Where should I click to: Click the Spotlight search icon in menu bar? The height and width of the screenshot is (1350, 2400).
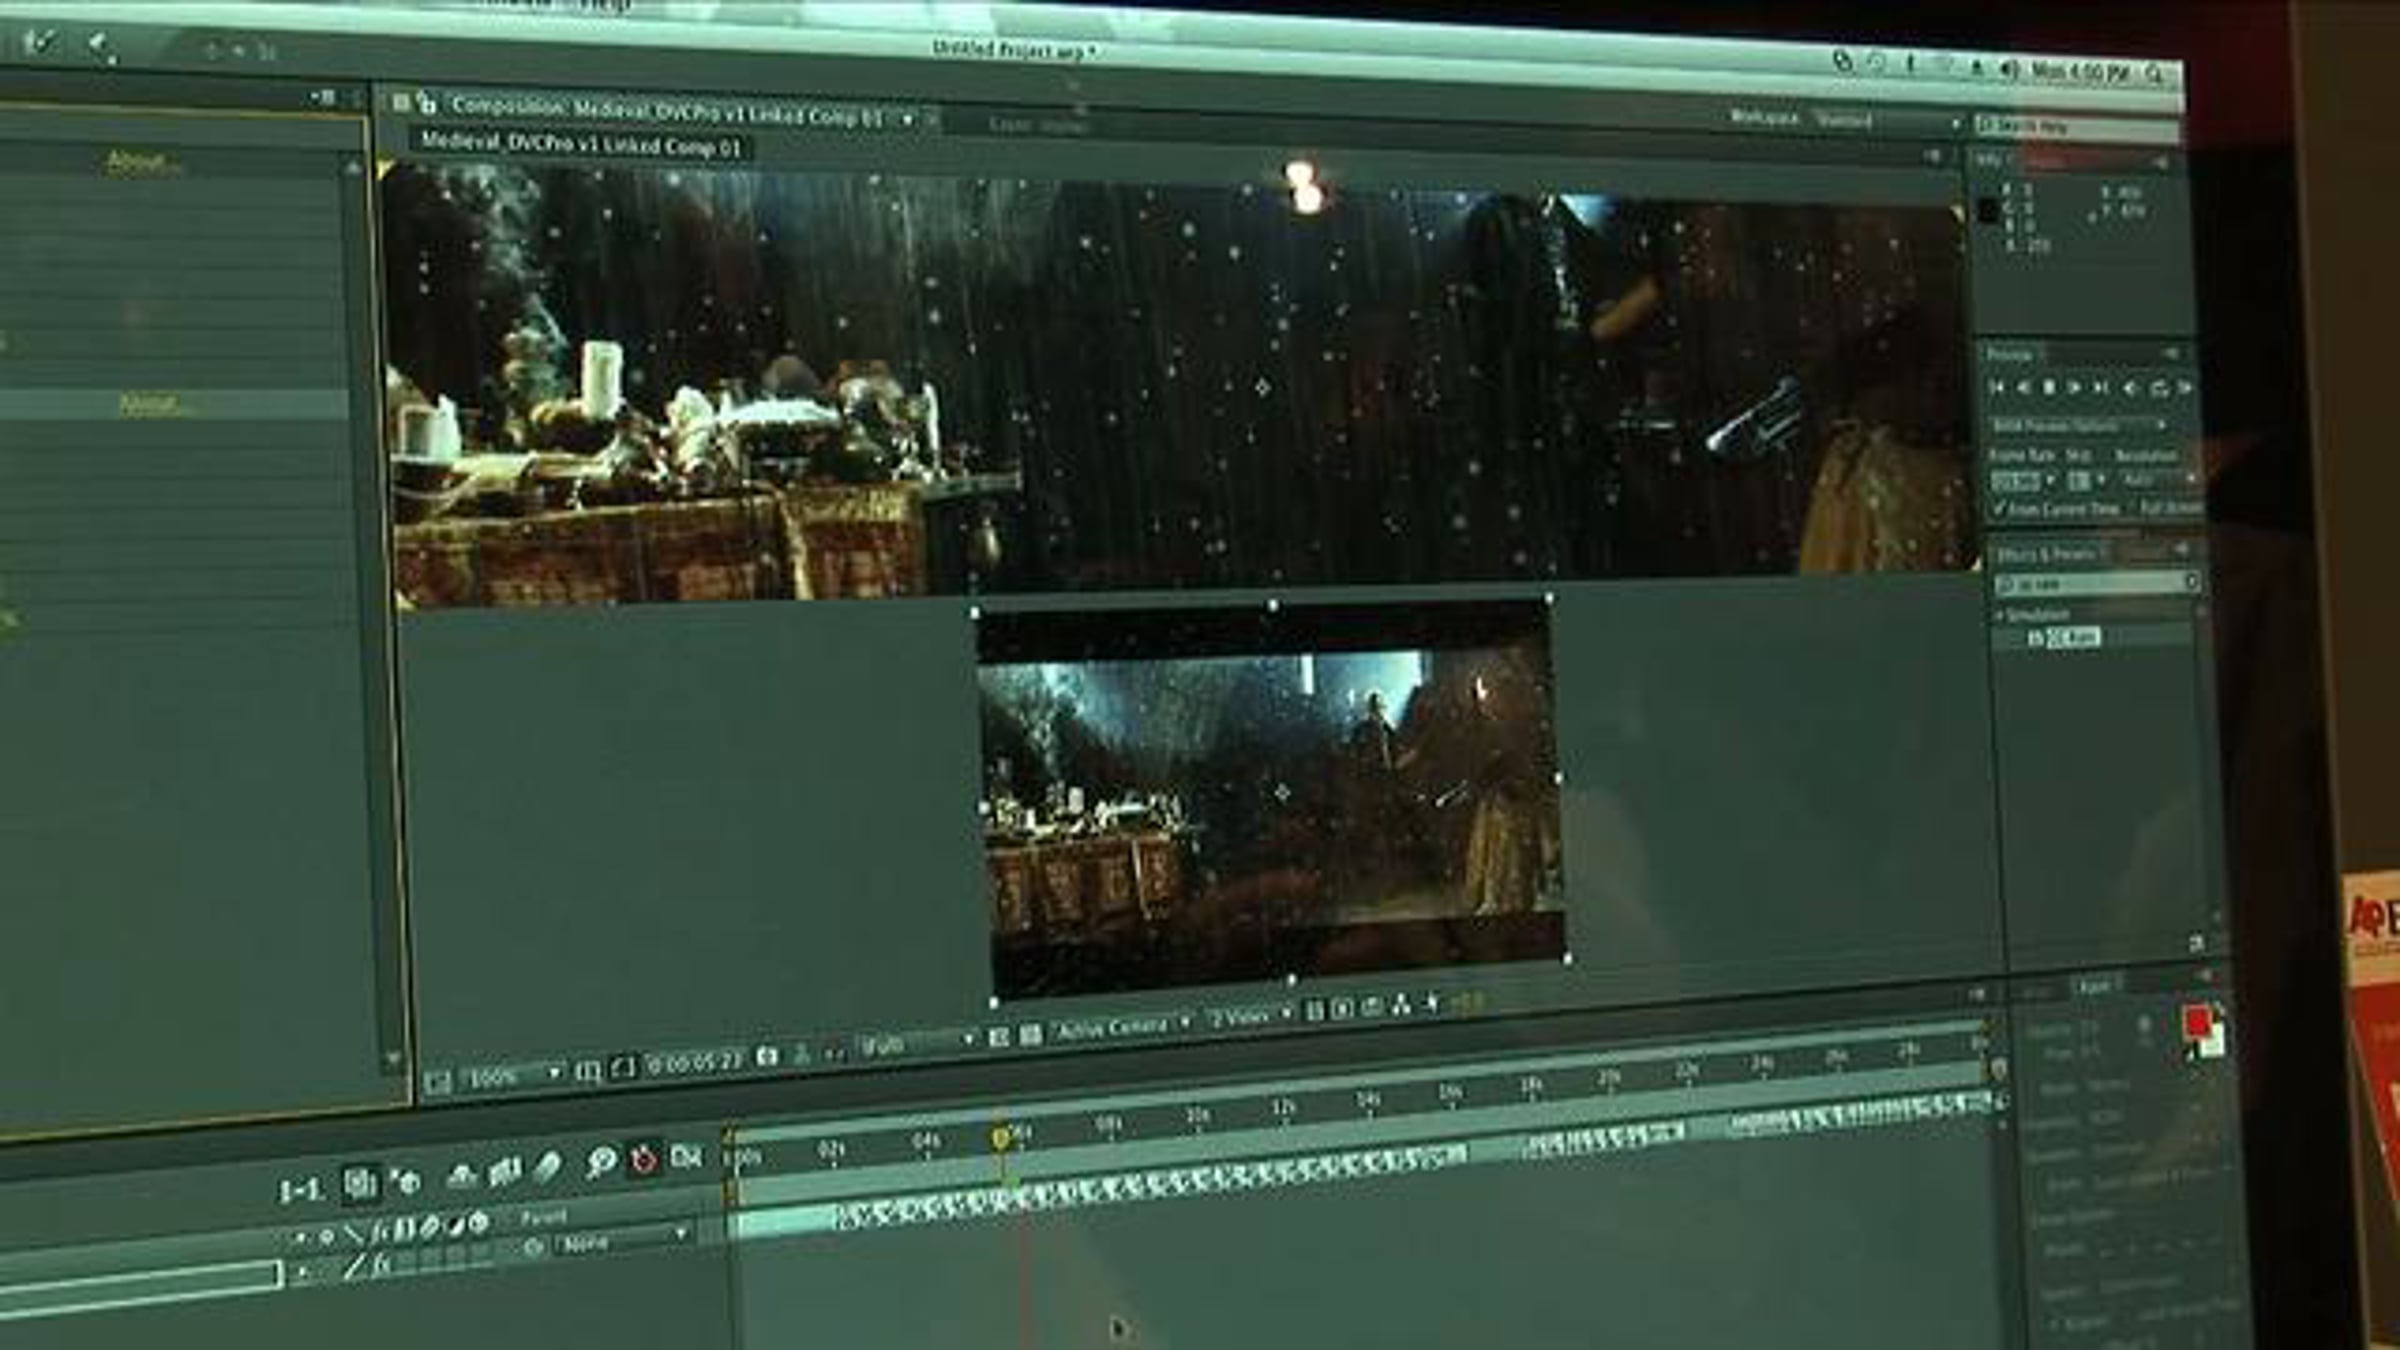pyautogui.click(x=2155, y=73)
